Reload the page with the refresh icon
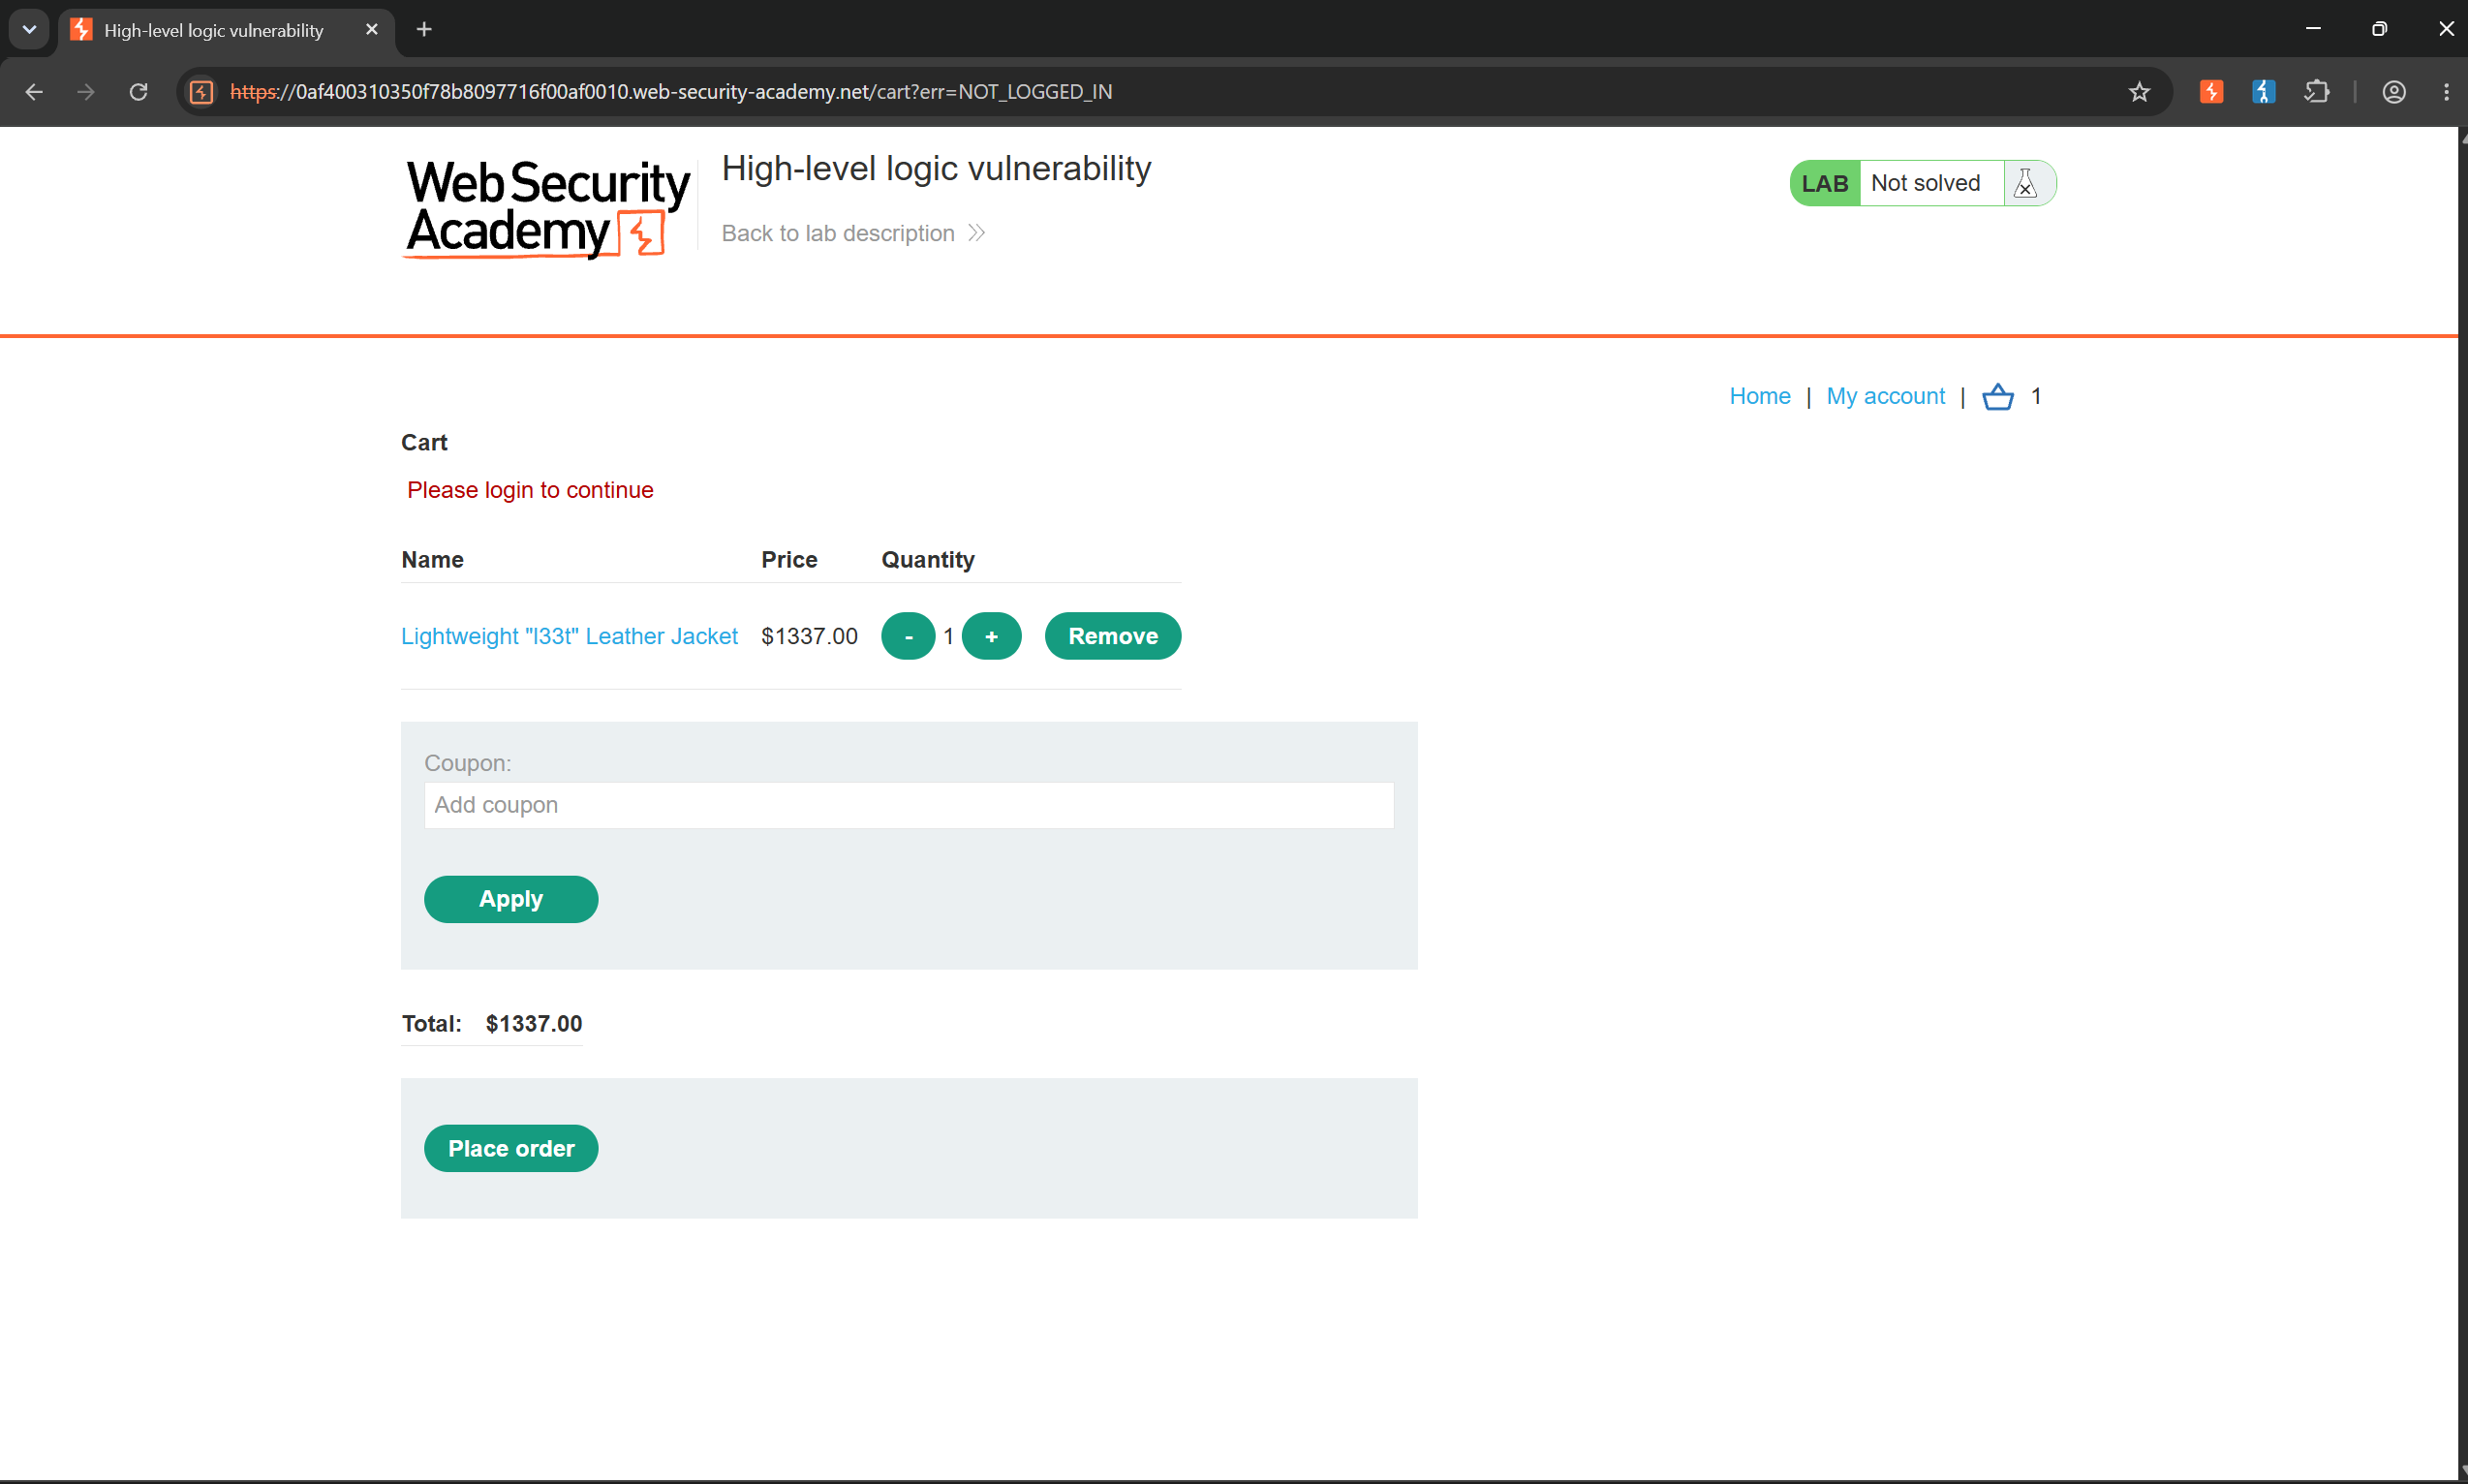The image size is (2468, 1484). pos(139,92)
